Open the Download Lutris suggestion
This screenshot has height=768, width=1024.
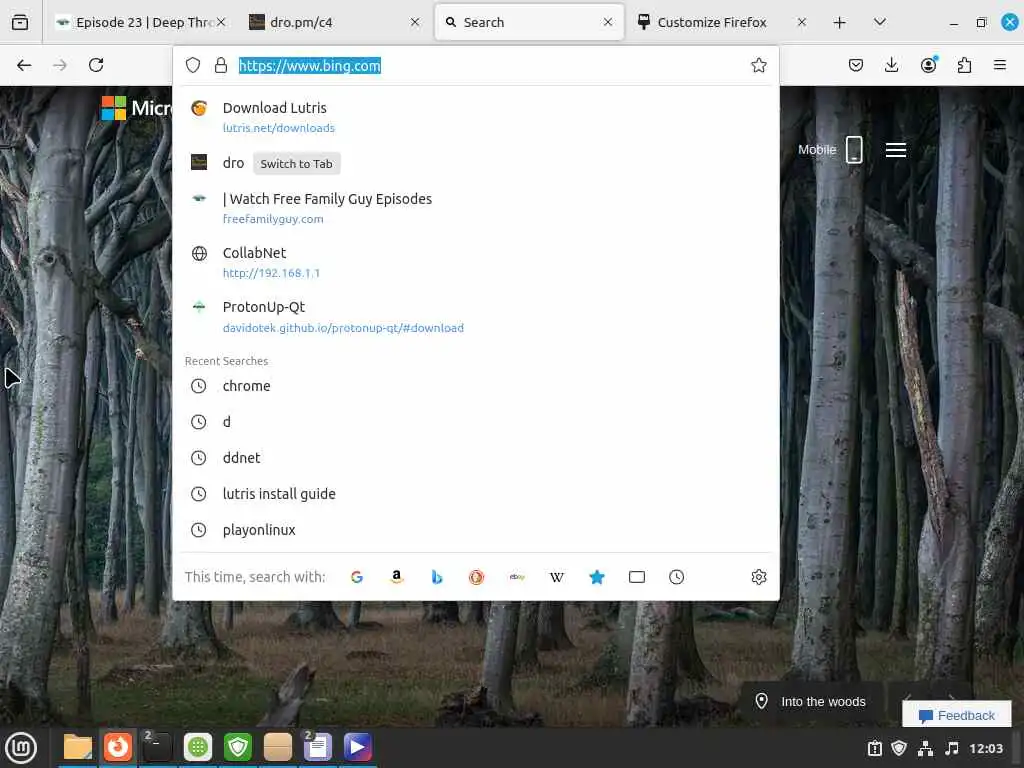click(475, 117)
